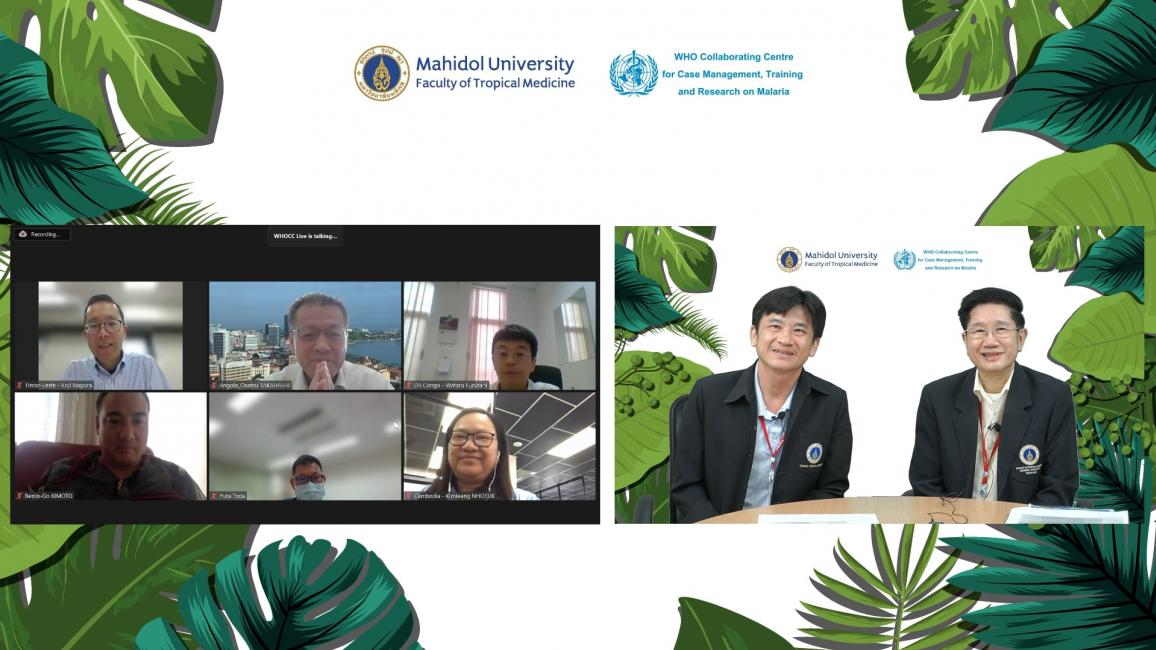Click the small Mahidol seal in the presenter panel
The width and height of the screenshot is (1156, 650).
(789, 259)
